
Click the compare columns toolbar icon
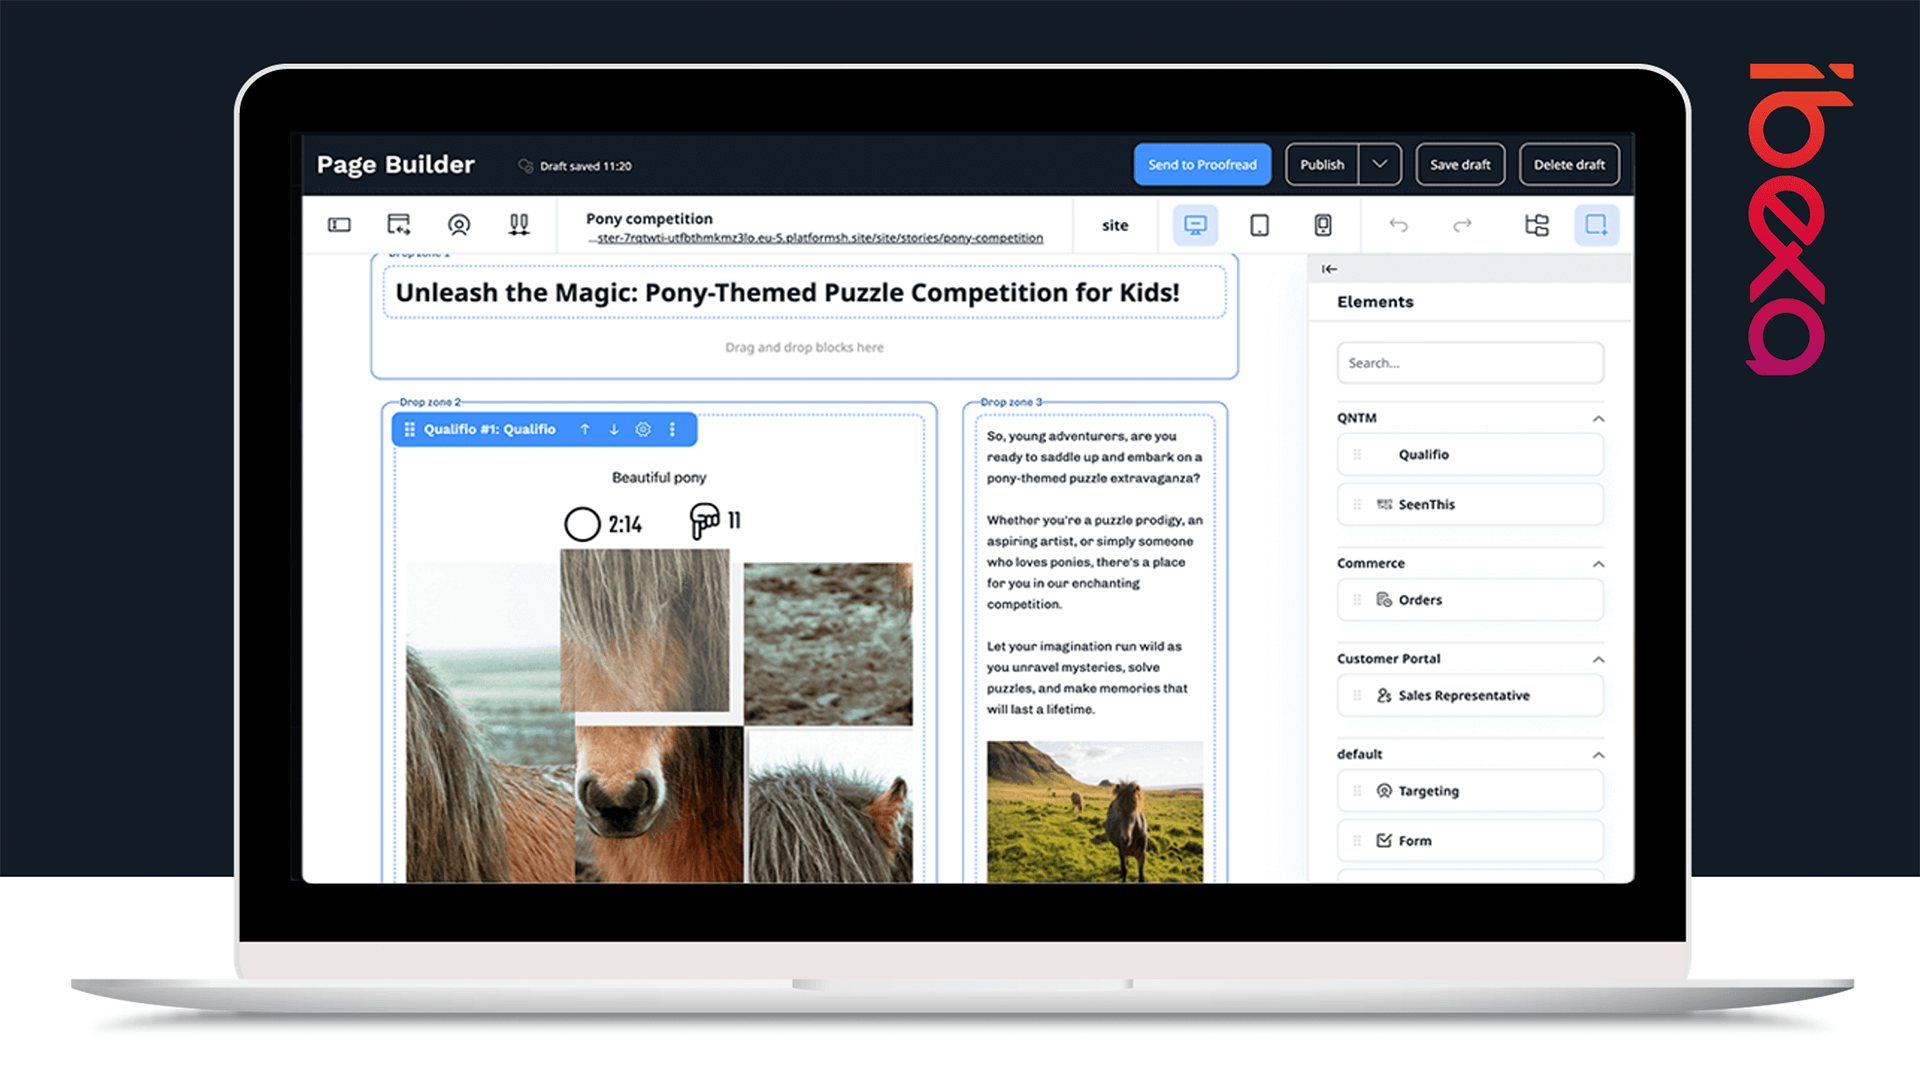point(519,225)
